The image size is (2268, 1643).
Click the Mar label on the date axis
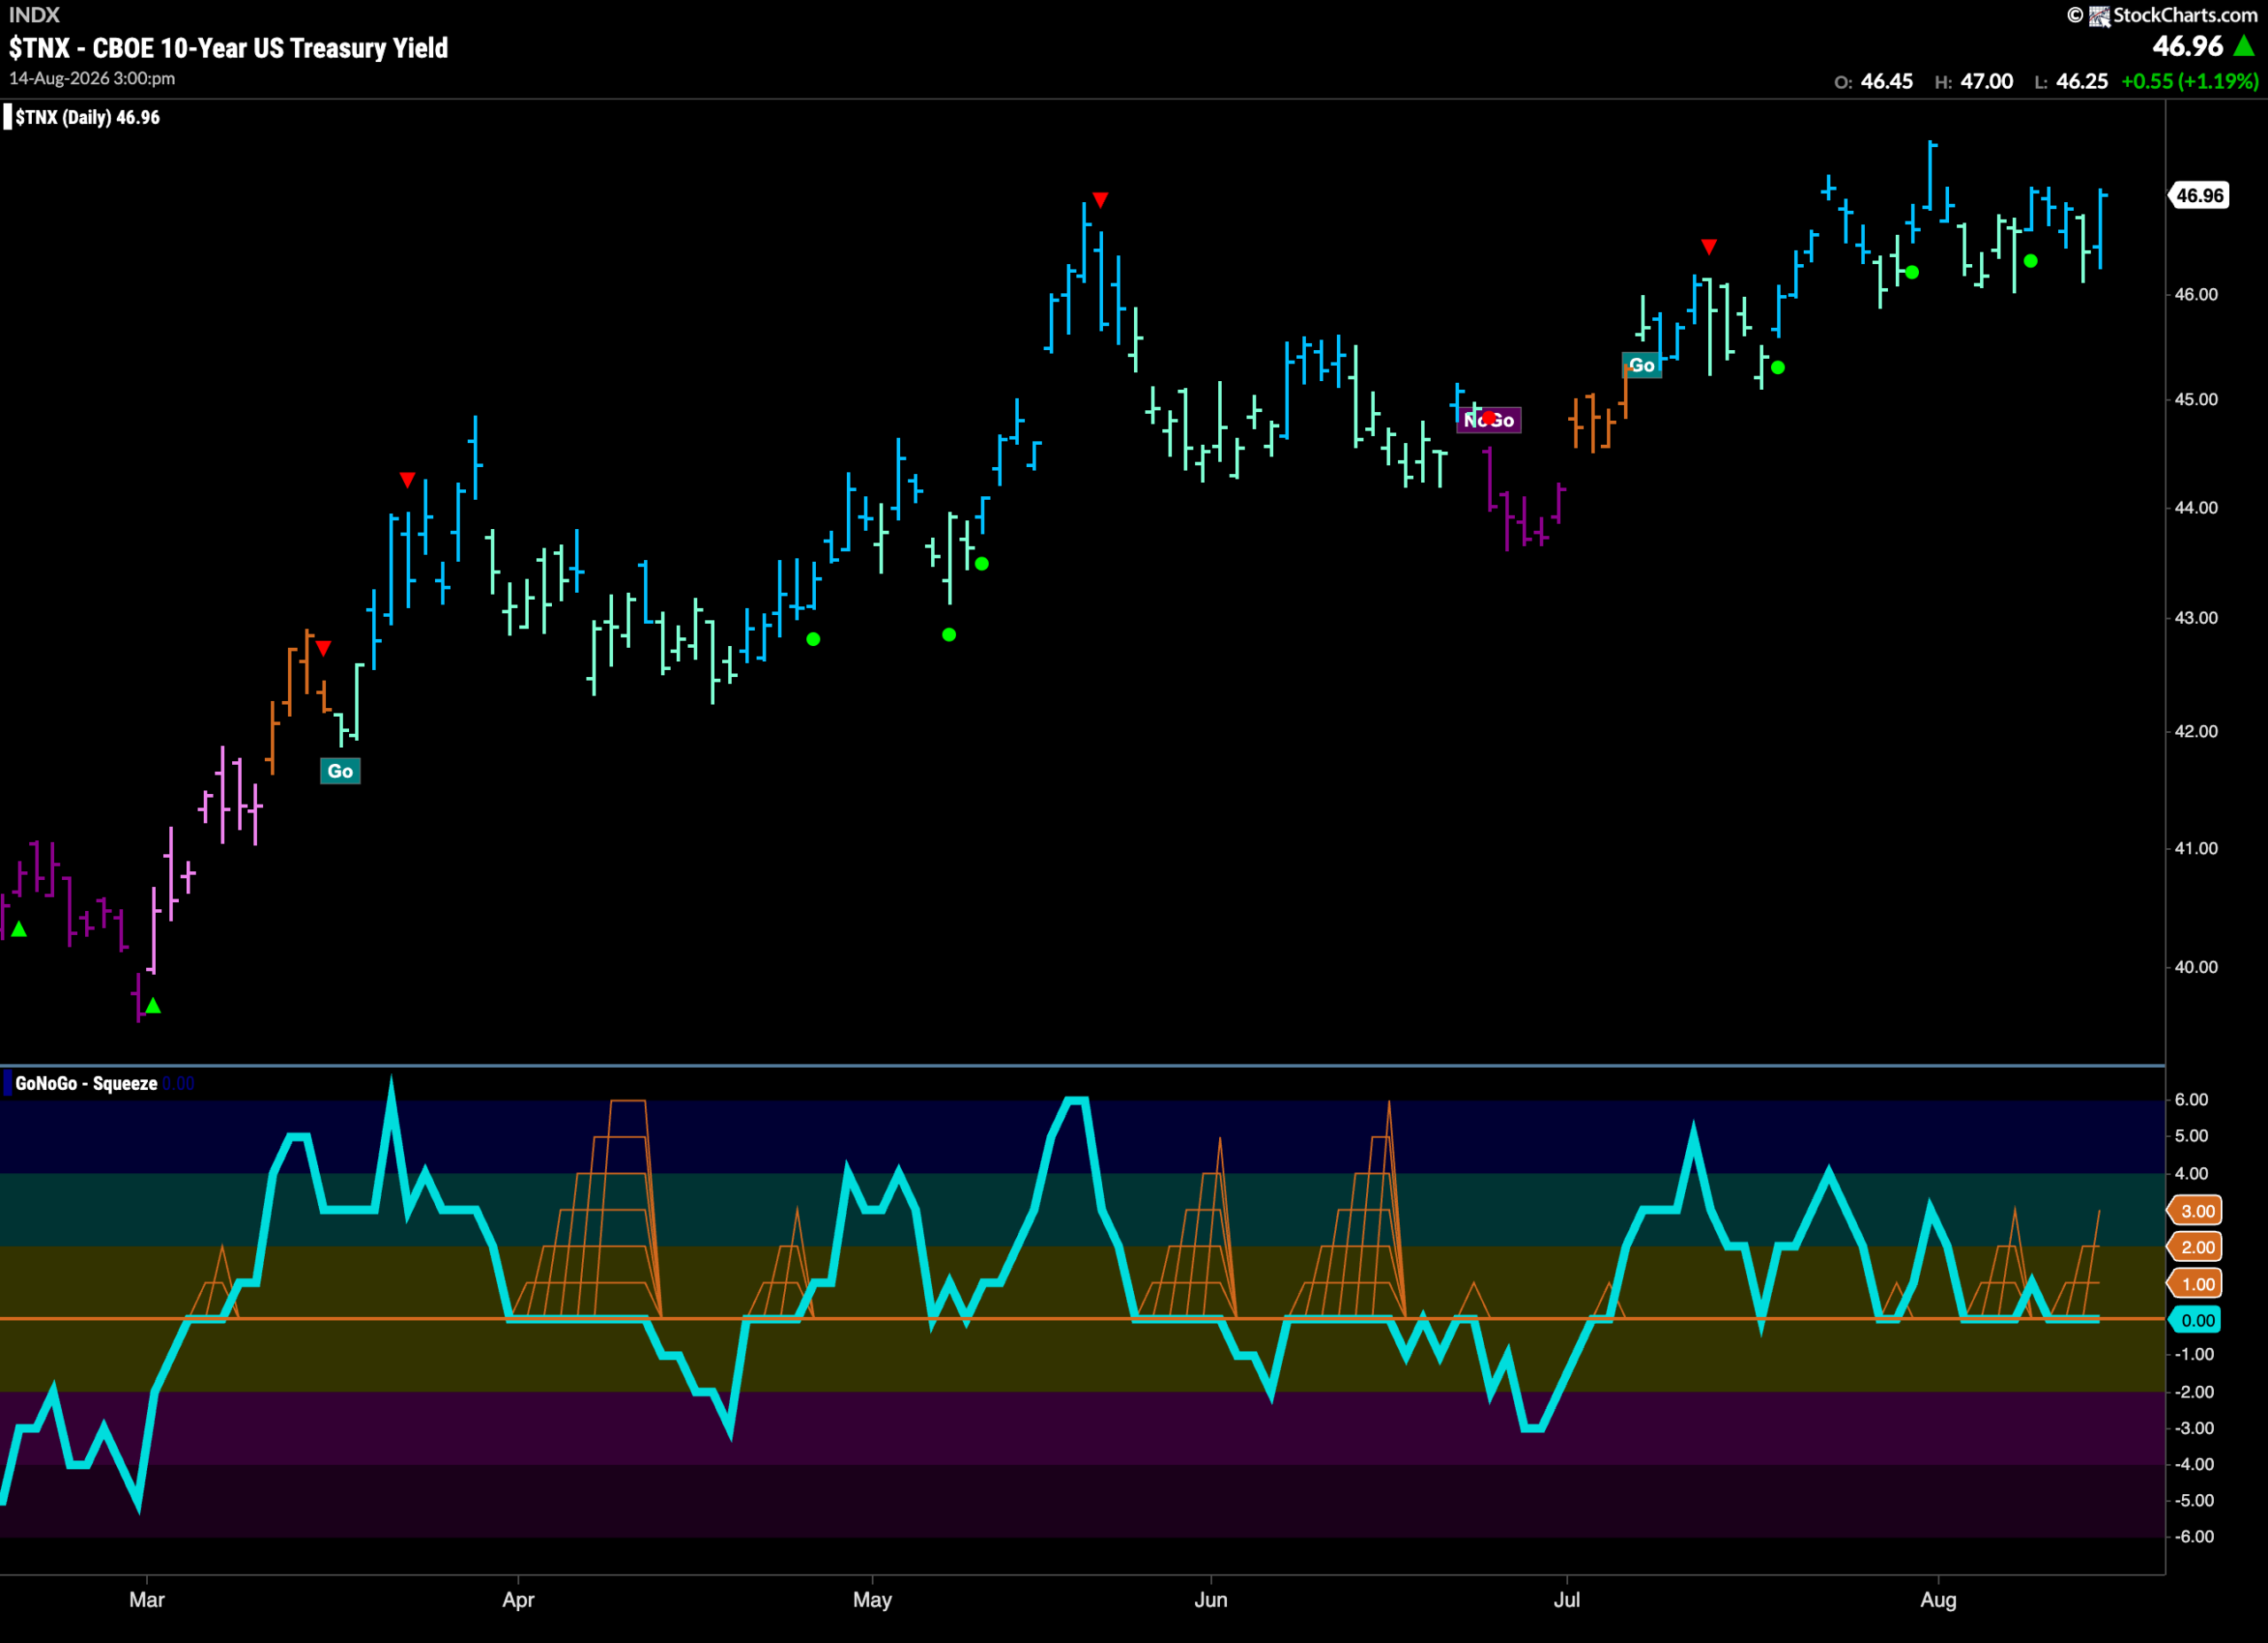tap(147, 1599)
